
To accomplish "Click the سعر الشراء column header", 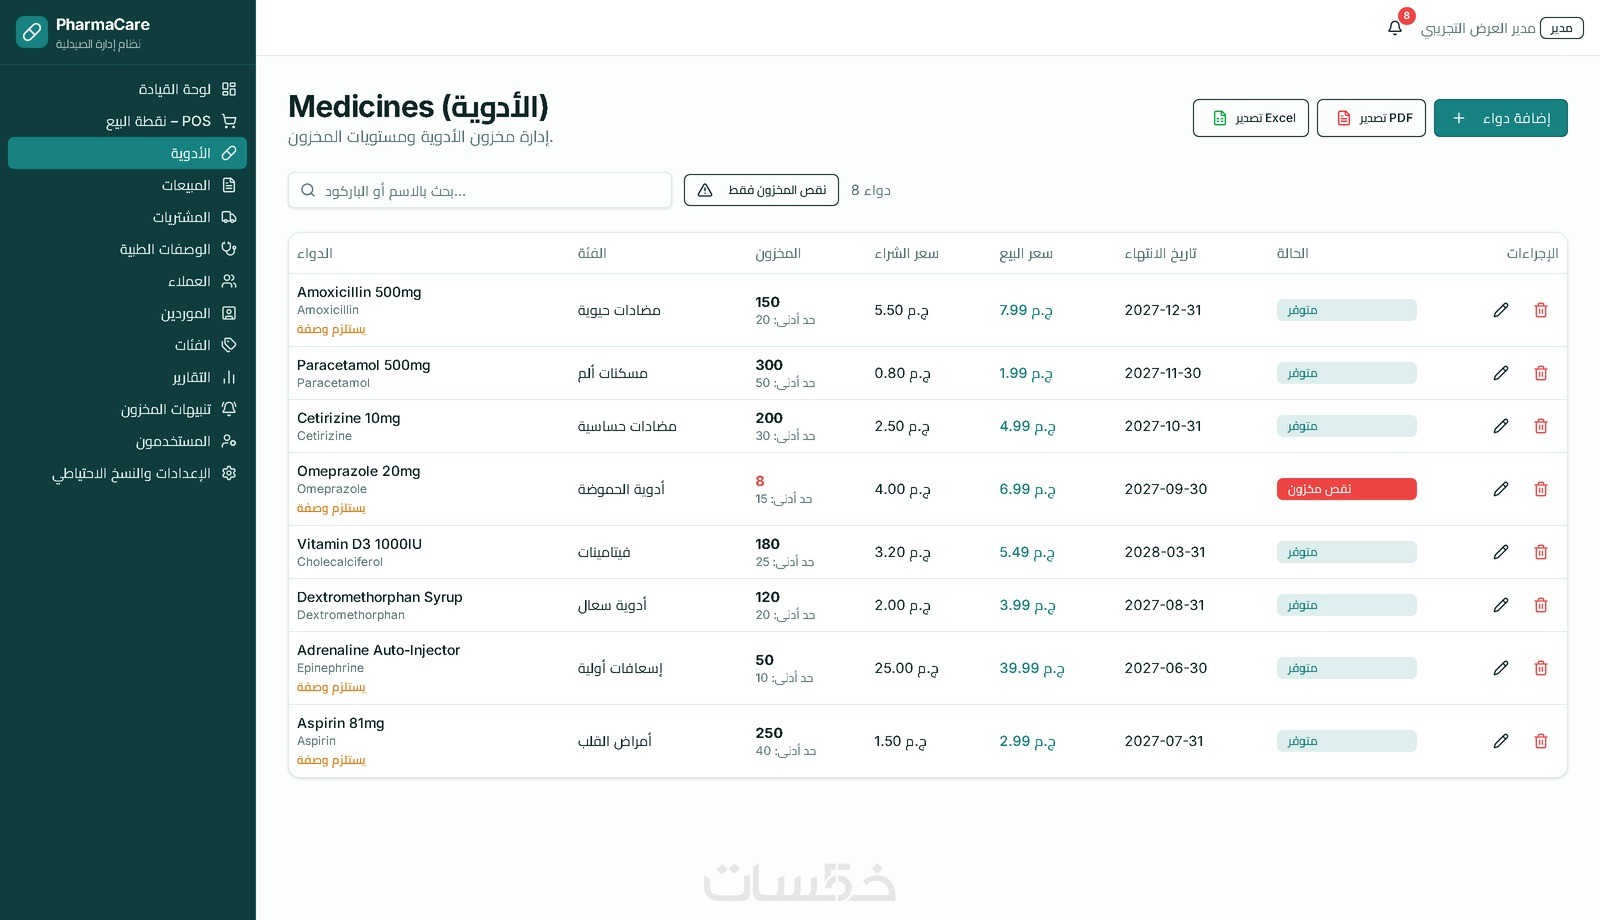I will tap(906, 254).
